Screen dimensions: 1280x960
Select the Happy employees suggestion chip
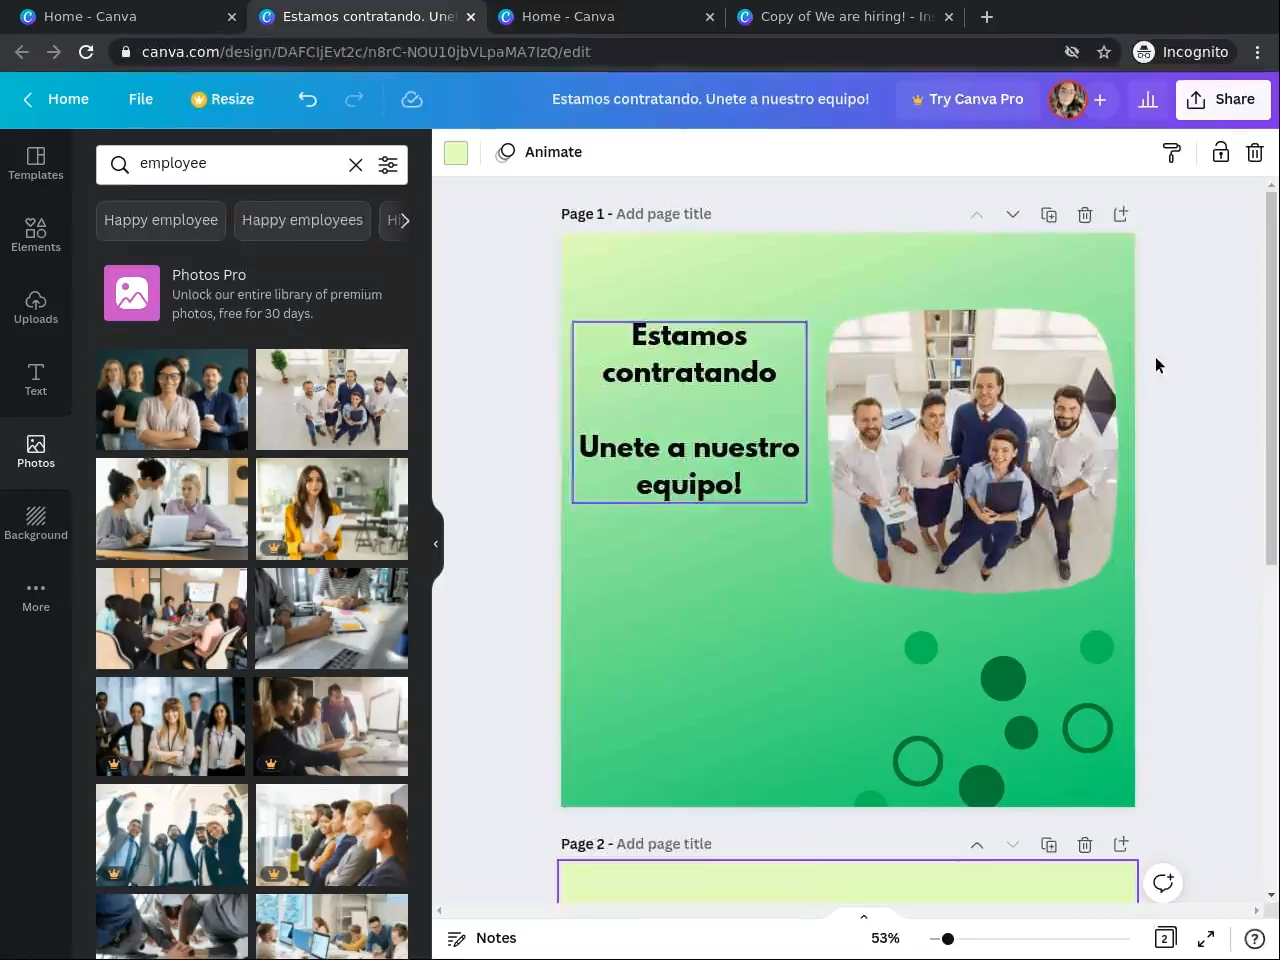click(x=302, y=220)
